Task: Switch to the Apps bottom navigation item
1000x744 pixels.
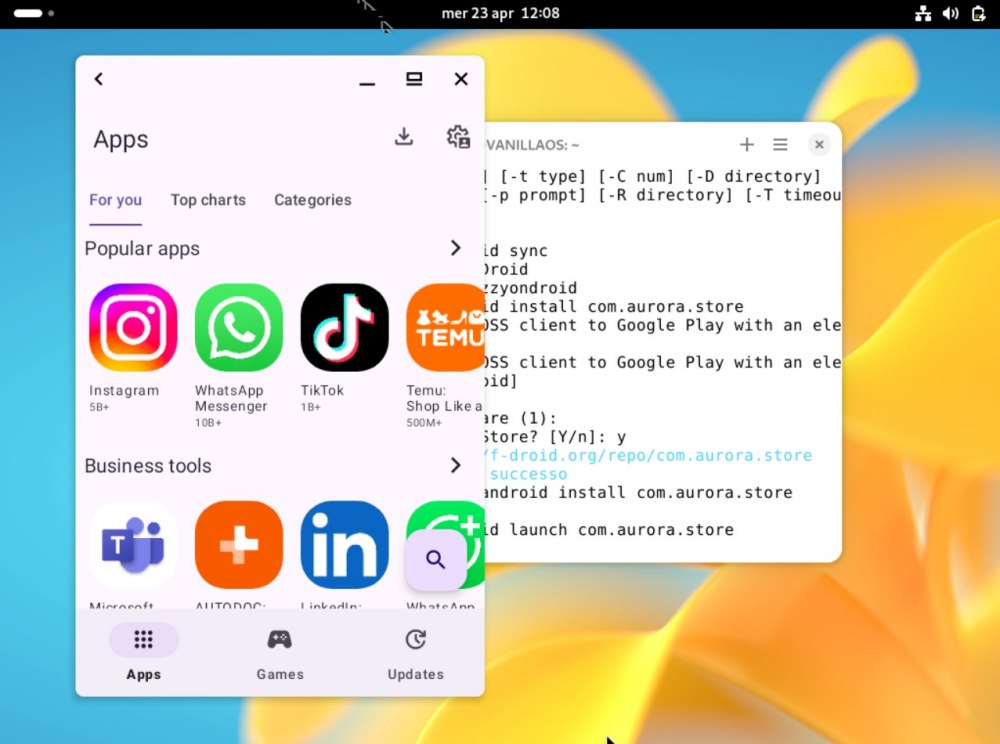Action: click(x=143, y=652)
